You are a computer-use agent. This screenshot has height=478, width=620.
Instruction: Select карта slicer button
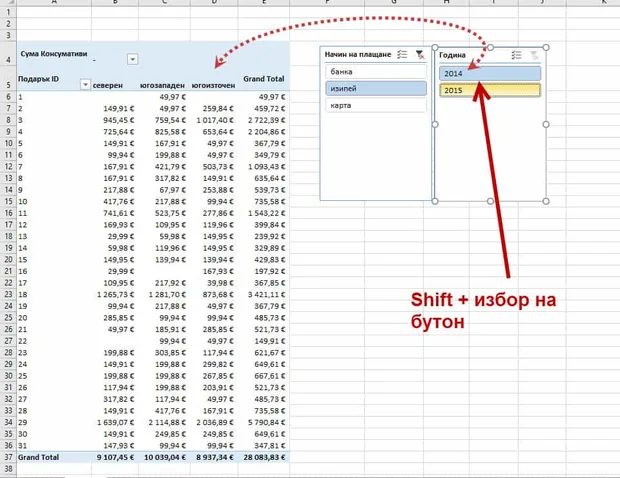376,105
